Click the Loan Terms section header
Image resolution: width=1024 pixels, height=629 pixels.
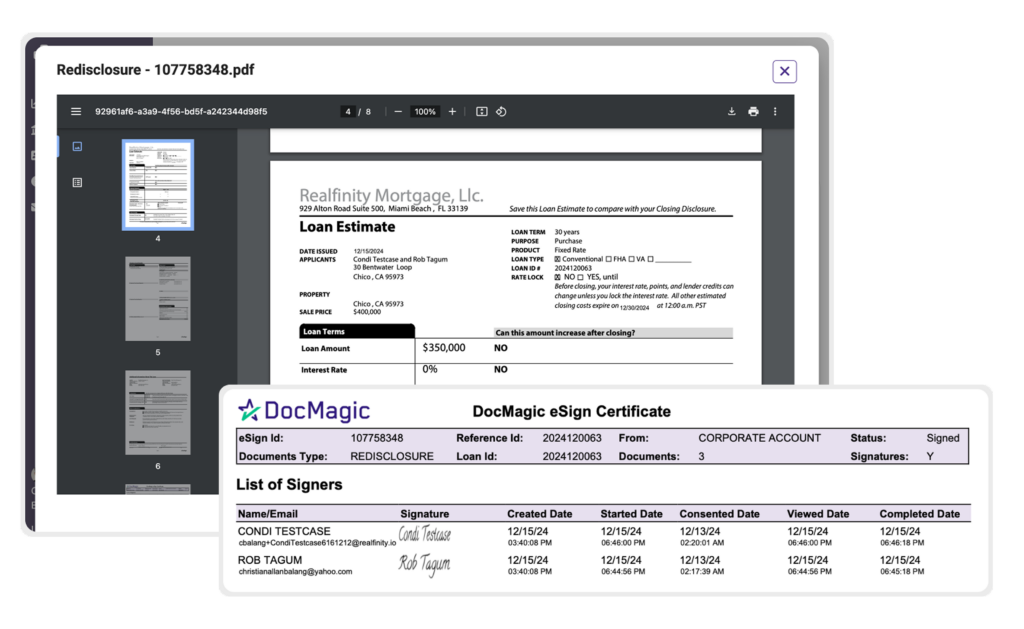coord(357,331)
